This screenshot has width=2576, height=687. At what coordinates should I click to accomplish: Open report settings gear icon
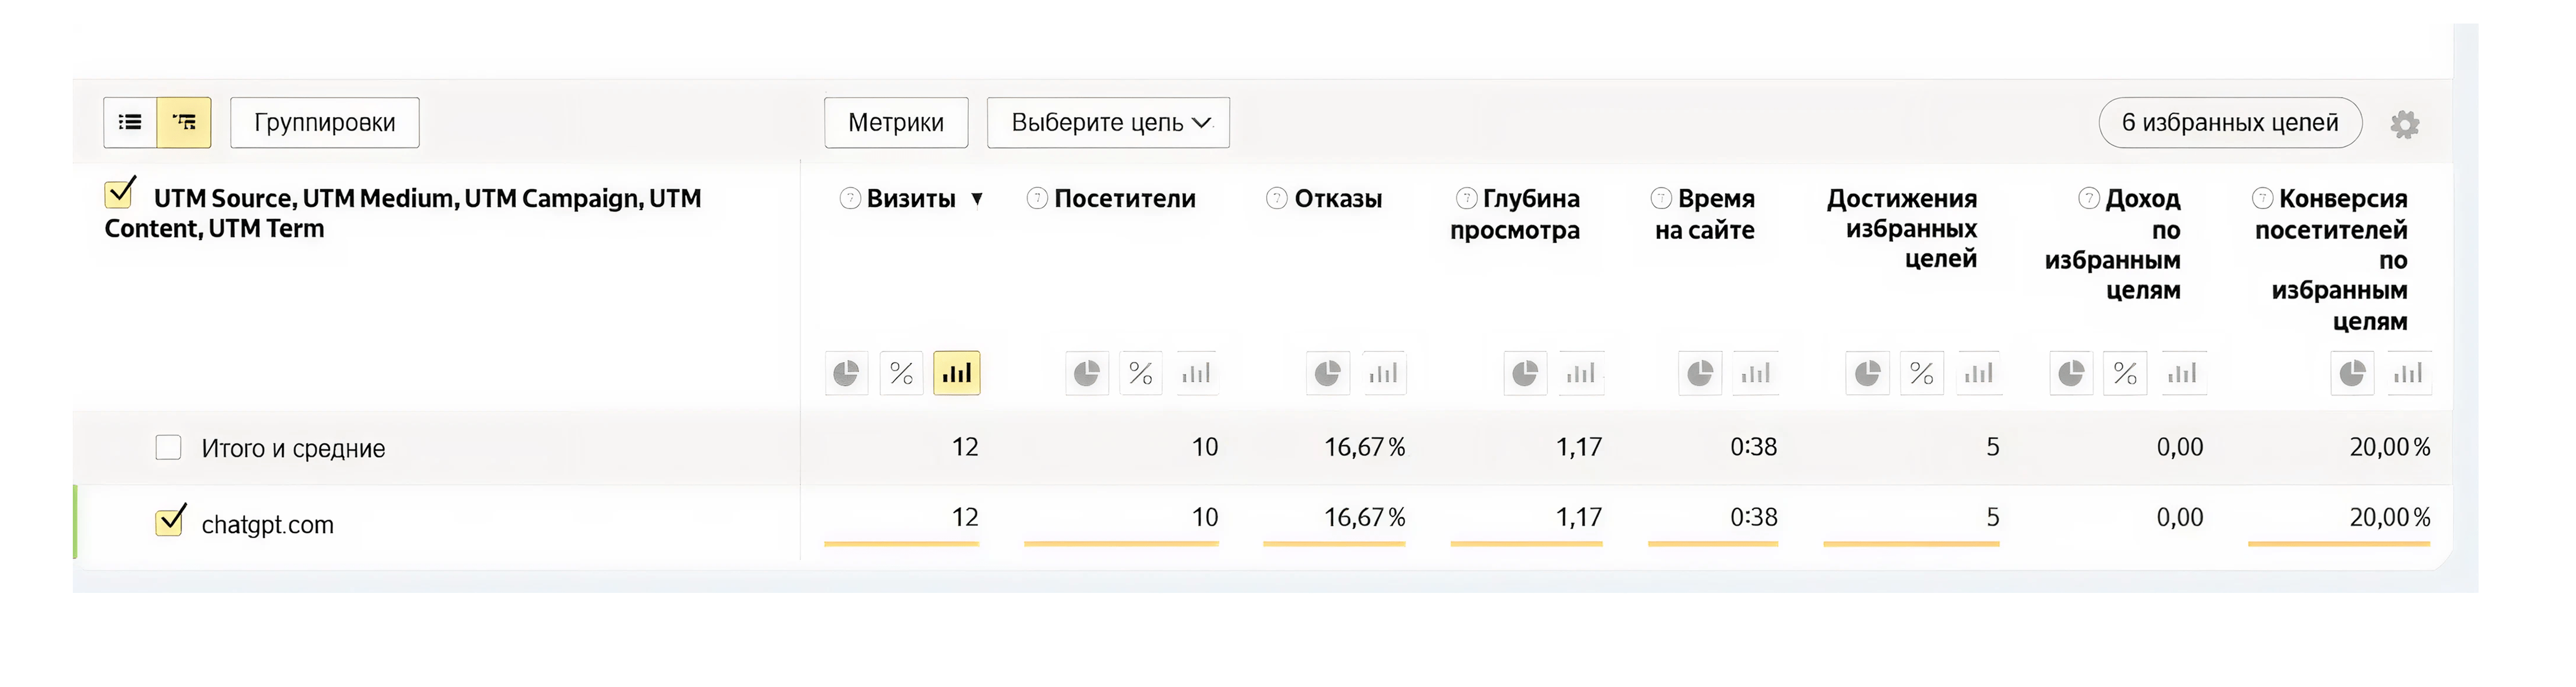(x=2404, y=124)
